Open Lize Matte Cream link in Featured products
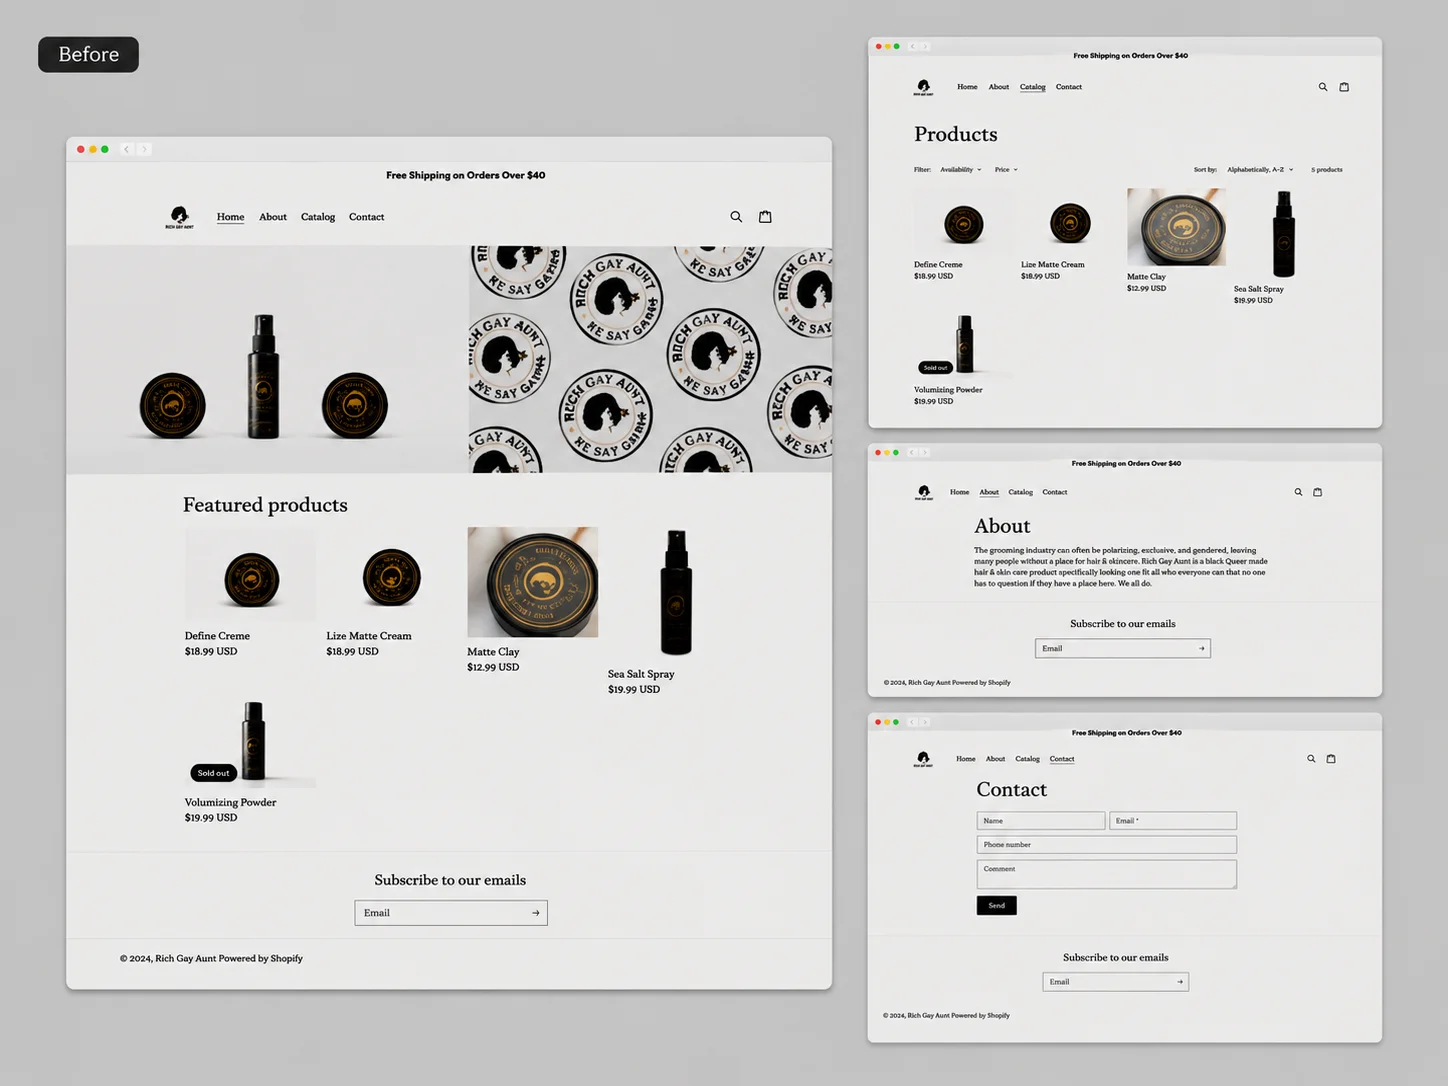This screenshot has width=1448, height=1086. click(369, 636)
